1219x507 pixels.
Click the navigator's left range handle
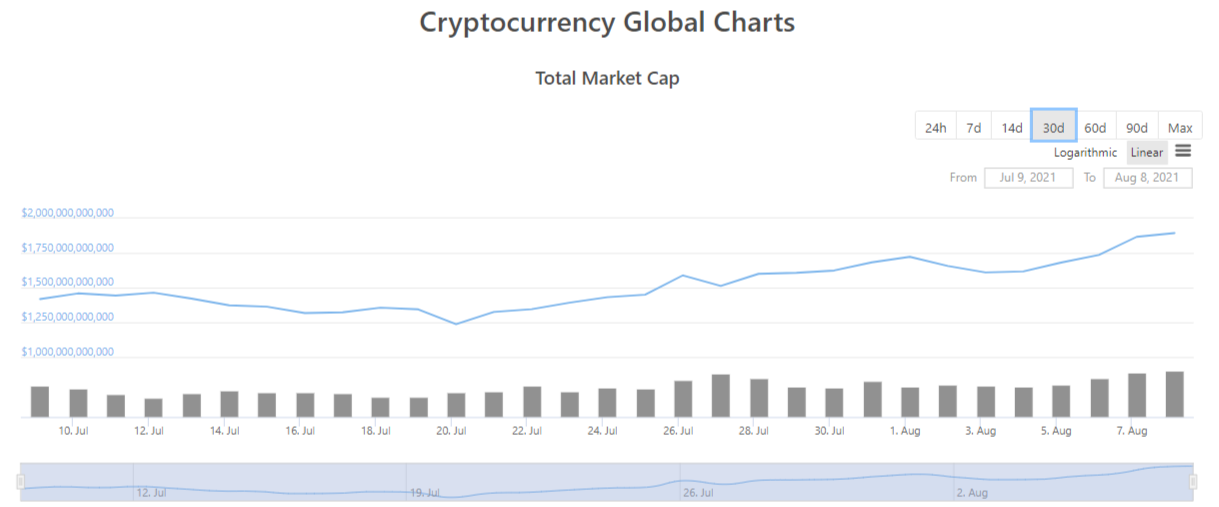coord(20,481)
